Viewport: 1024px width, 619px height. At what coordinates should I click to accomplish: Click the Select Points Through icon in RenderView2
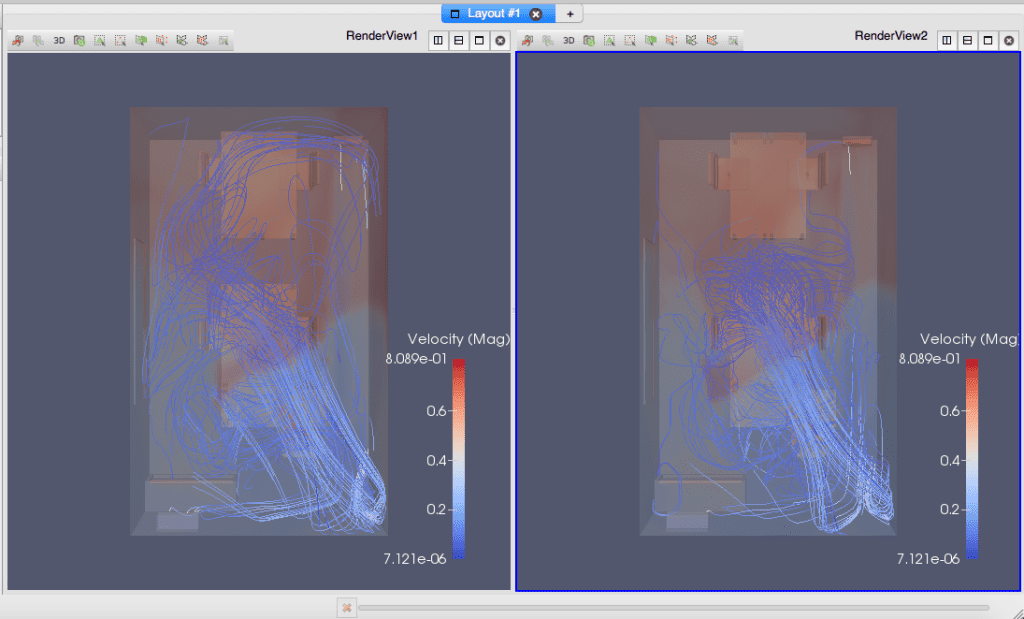673,40
